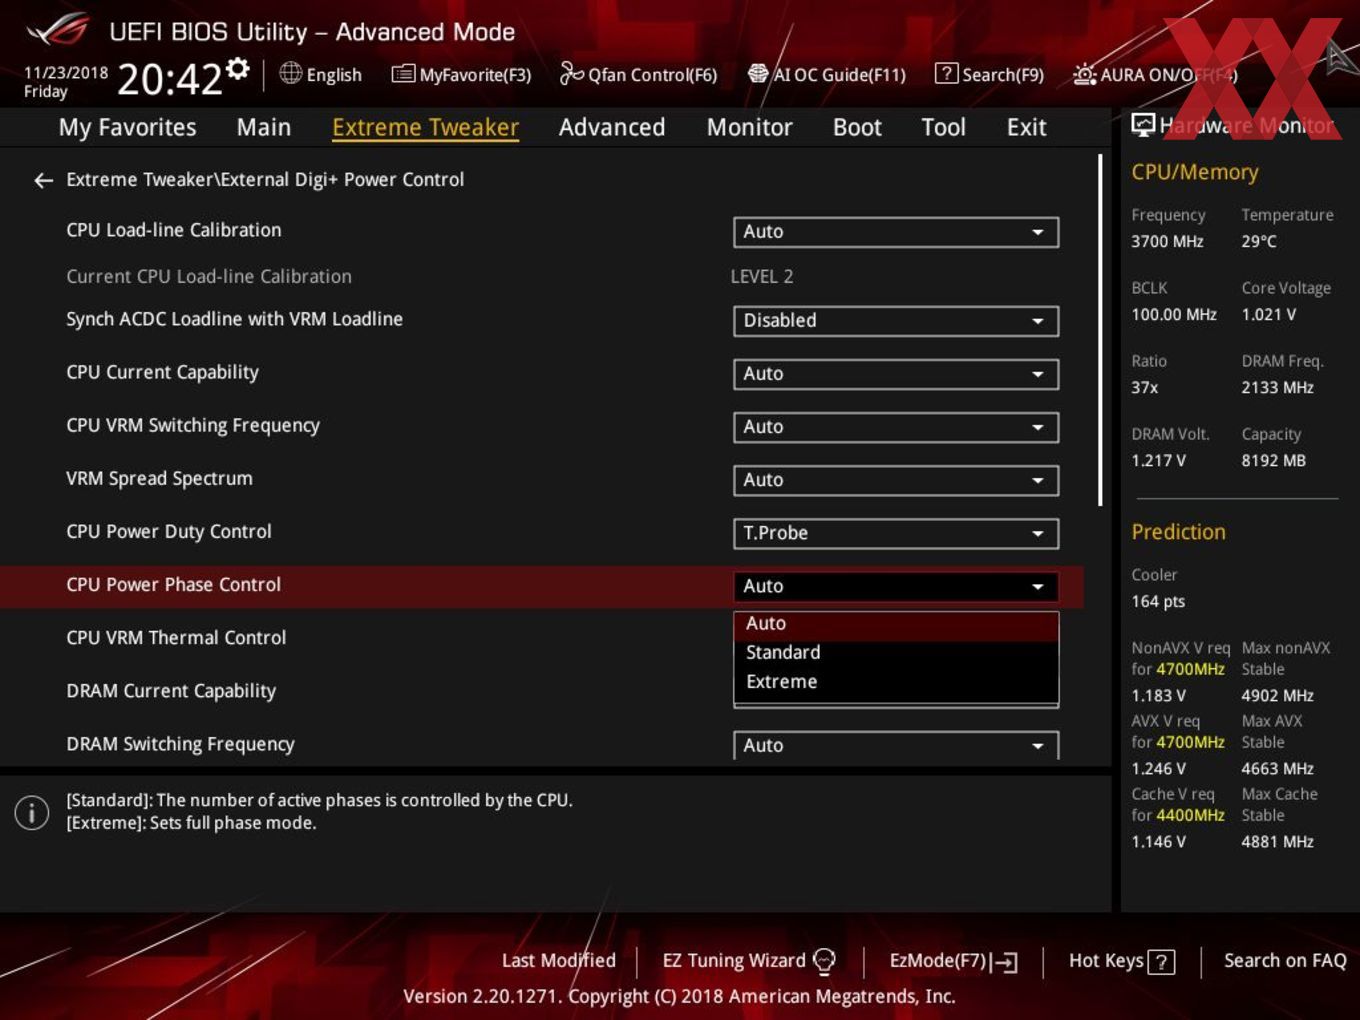
Task: Expand CPU VRM Switching Frequency dropdown
Action: [896, 427]
